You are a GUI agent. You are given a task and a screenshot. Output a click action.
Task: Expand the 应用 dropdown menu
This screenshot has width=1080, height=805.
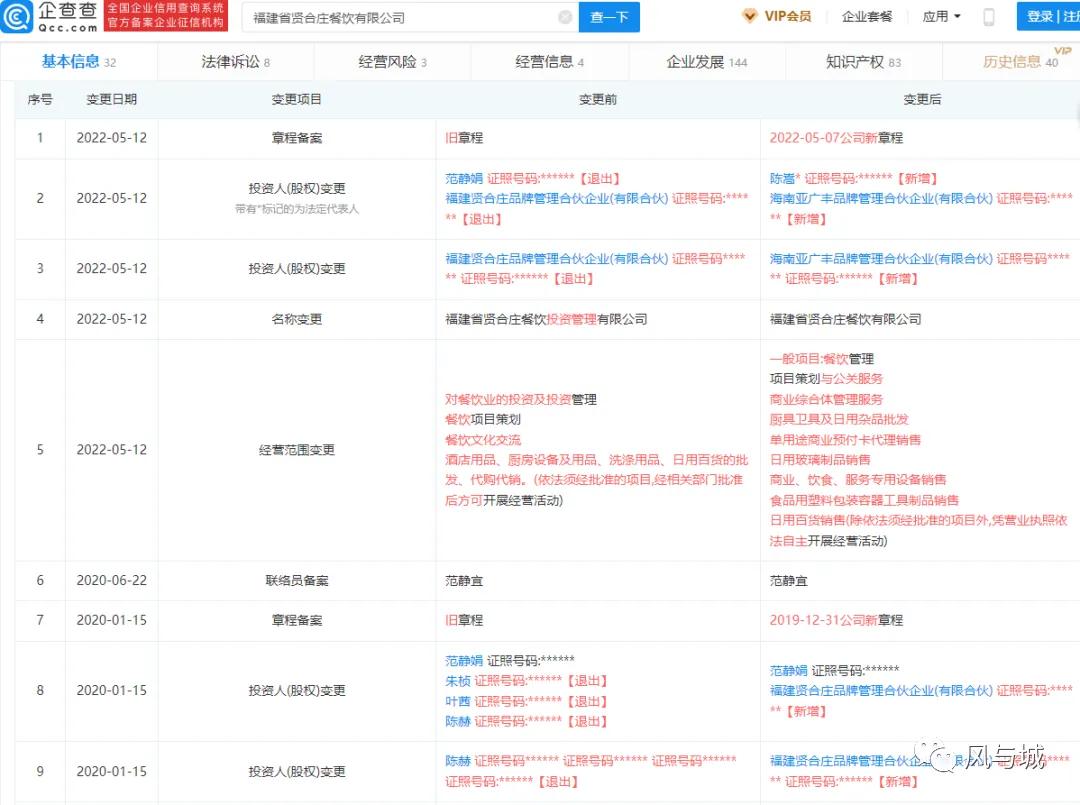point(941,17)
